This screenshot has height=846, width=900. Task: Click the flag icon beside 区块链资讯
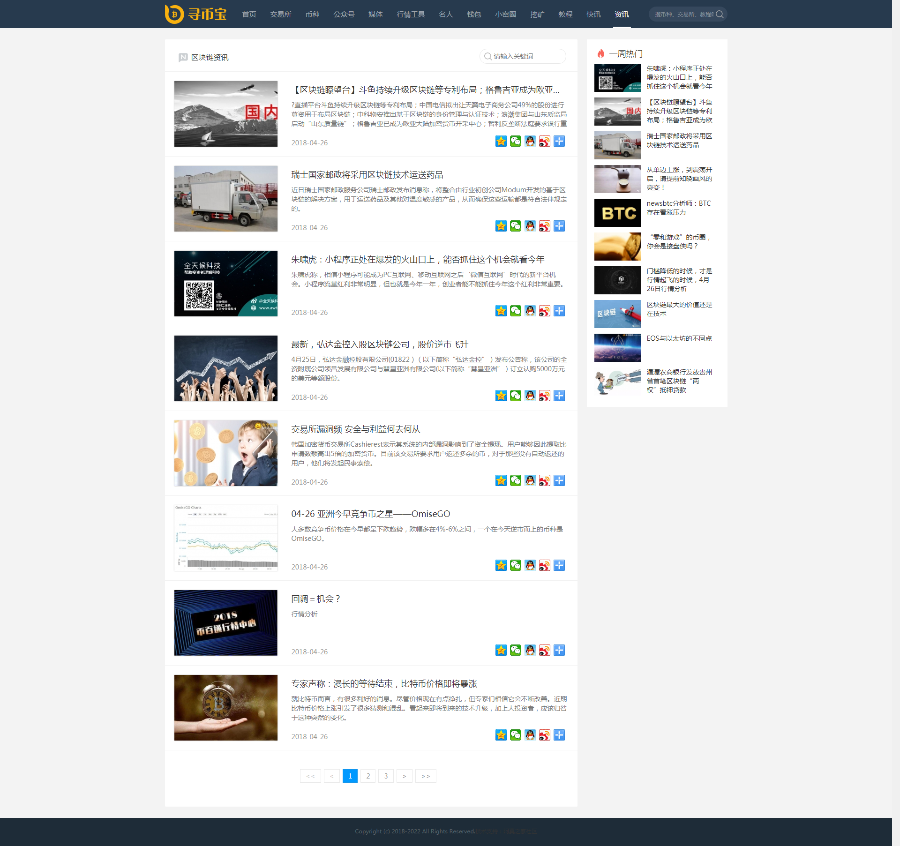point(183,57)
